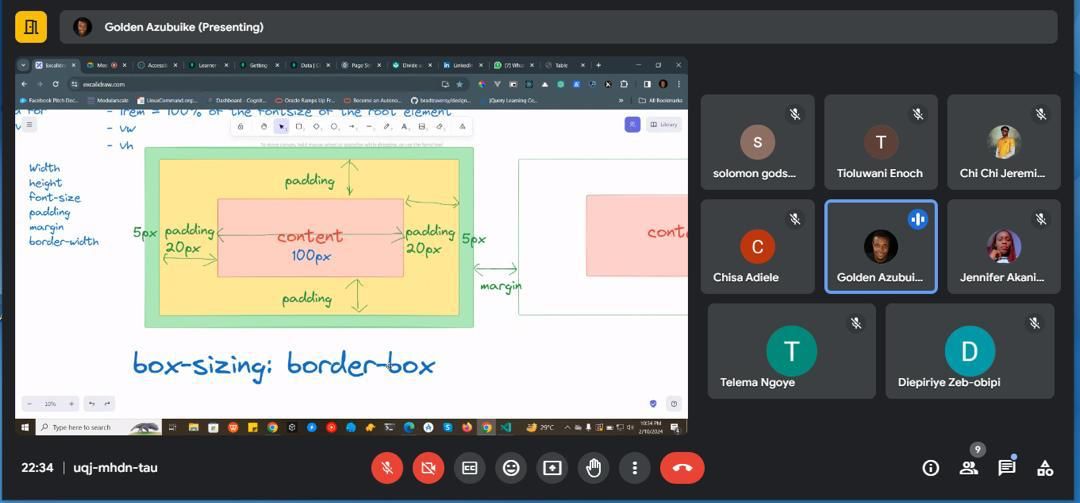Select the solomon gods... participant tile
Viewport: 1080px width, 503px height.
pyautogui.click(x=758, y=142)
